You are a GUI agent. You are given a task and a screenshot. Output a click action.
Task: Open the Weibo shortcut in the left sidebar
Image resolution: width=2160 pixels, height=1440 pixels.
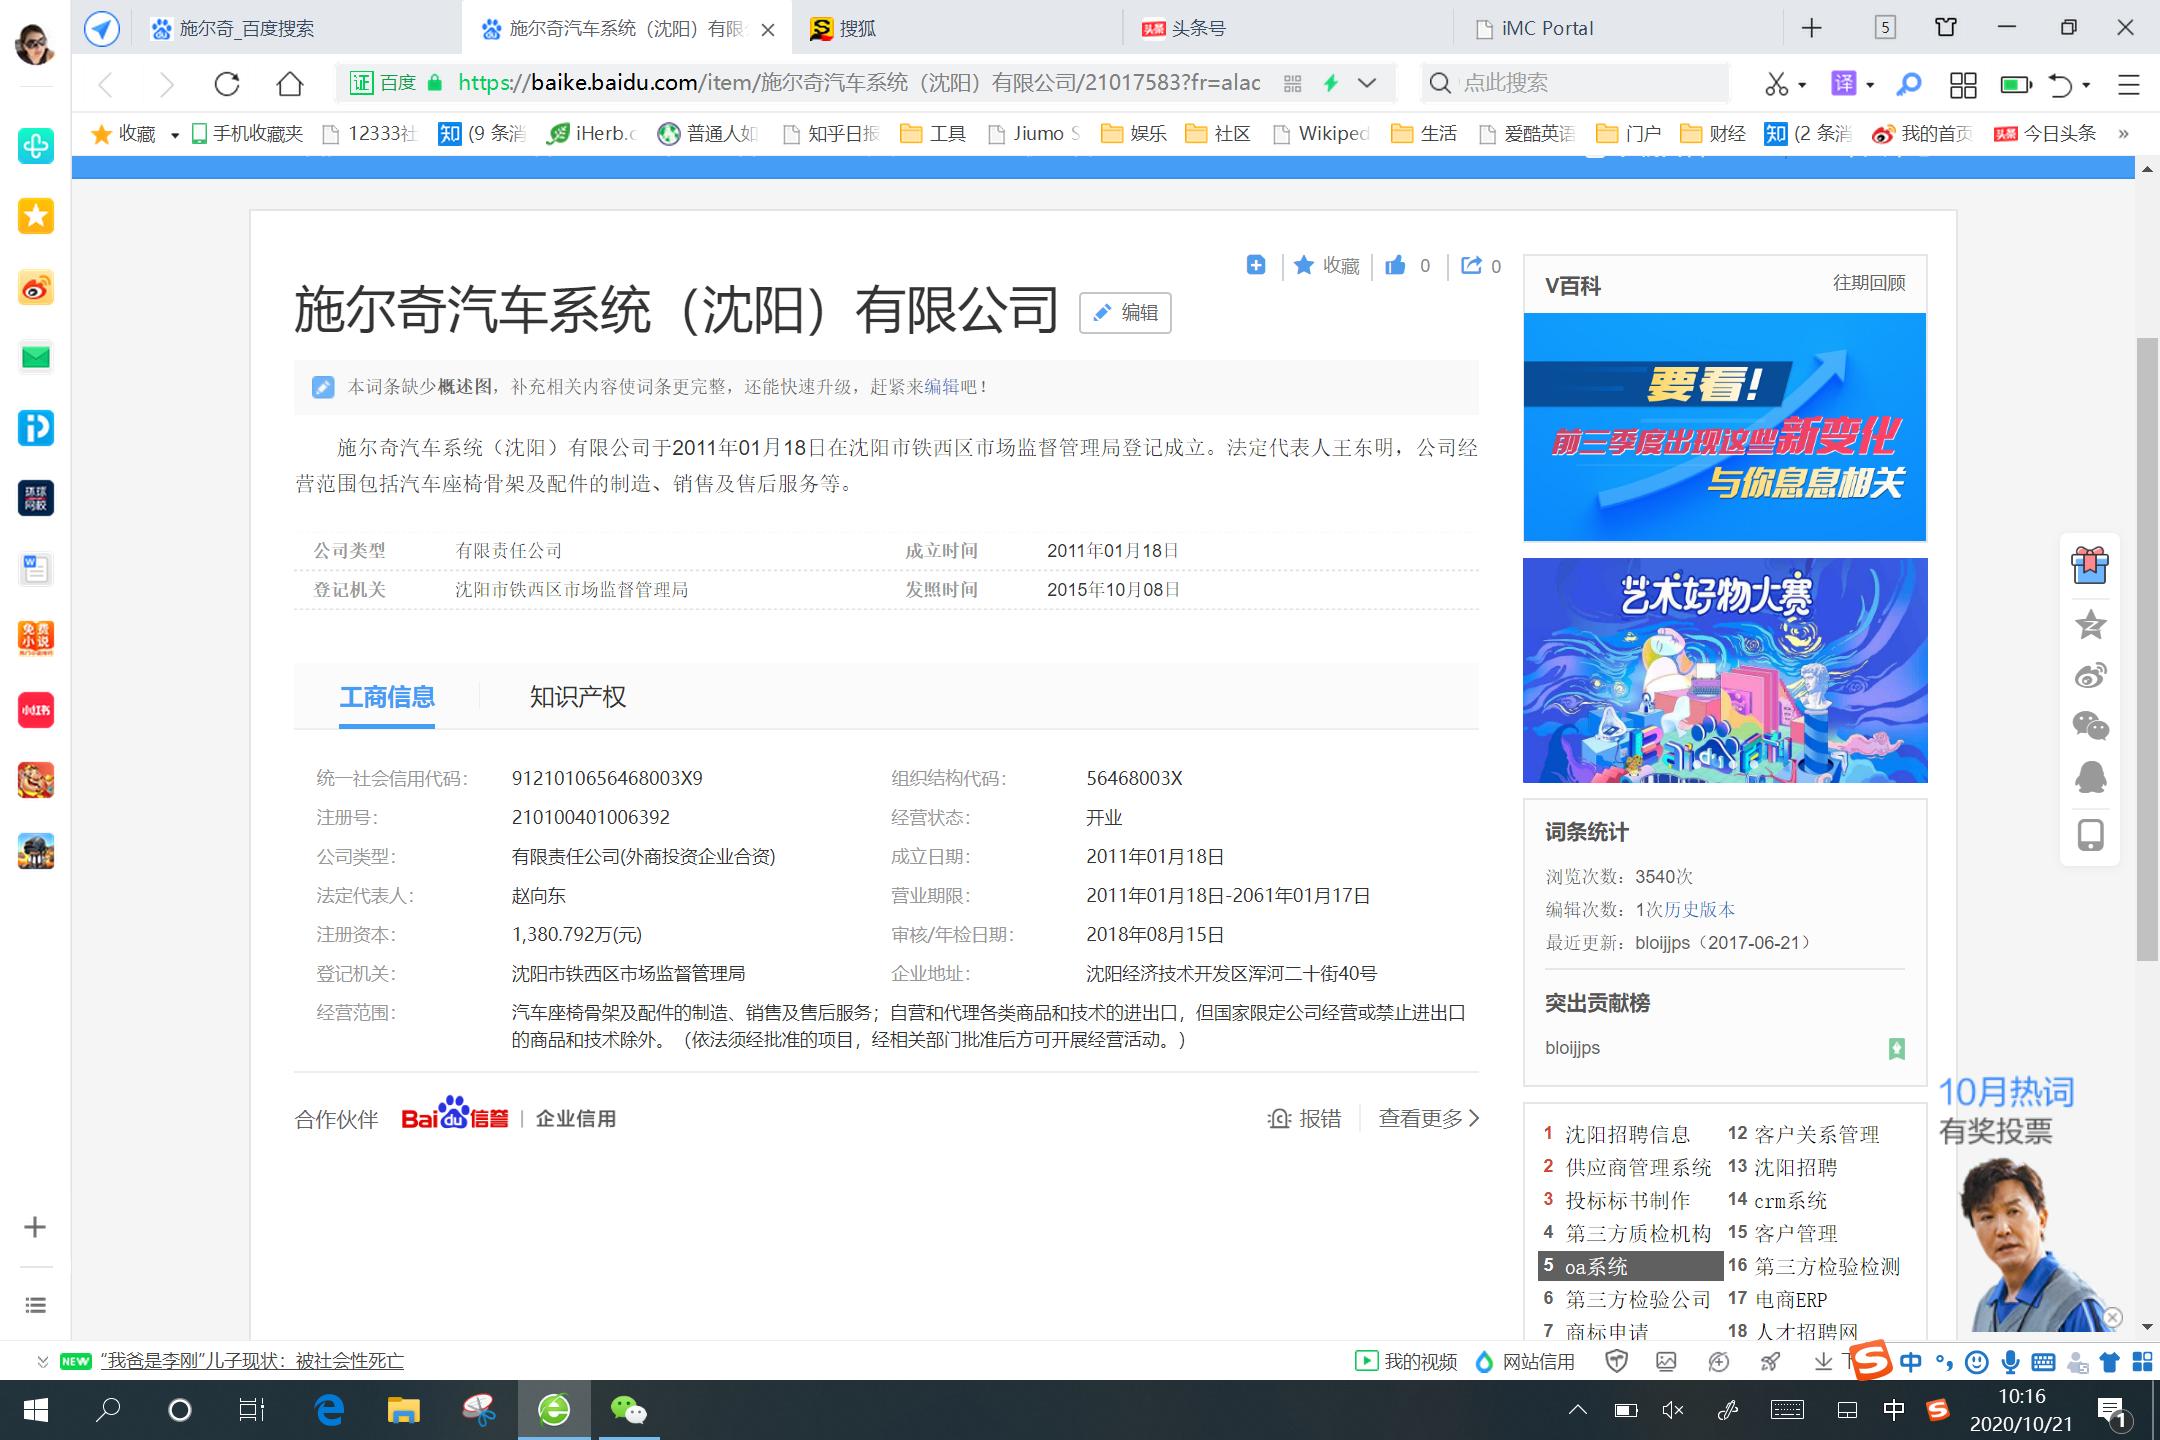(x=36, y=288)
